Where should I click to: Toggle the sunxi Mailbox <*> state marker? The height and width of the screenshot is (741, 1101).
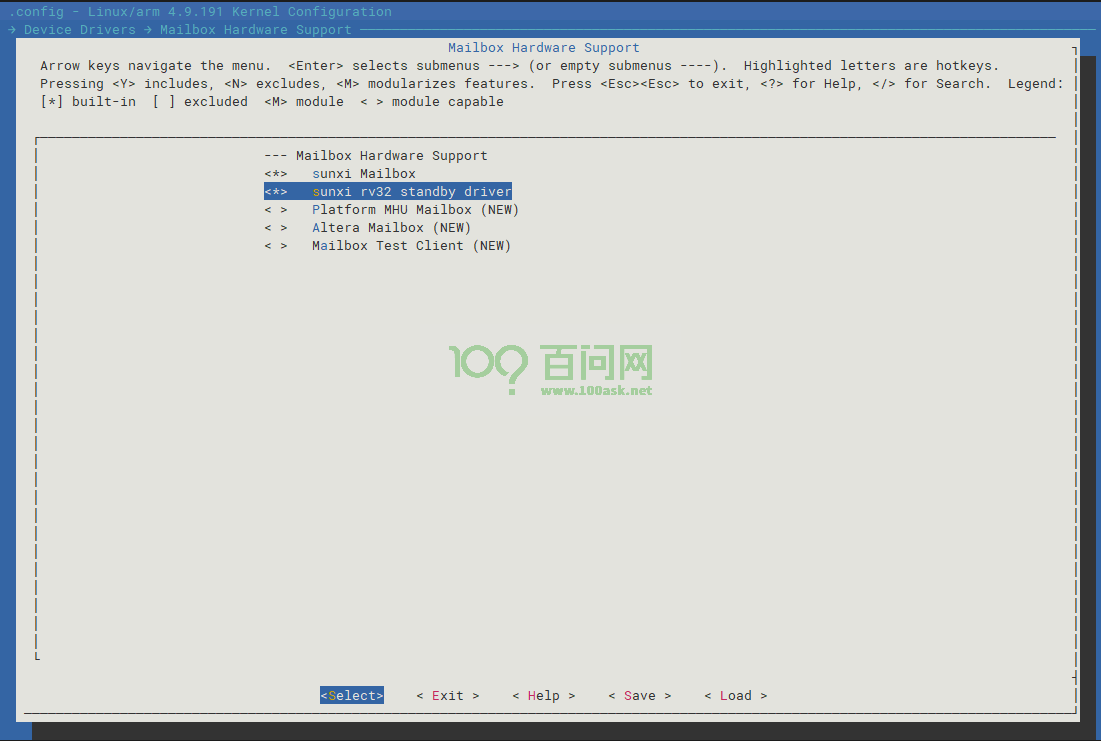(x=276, y=174)
